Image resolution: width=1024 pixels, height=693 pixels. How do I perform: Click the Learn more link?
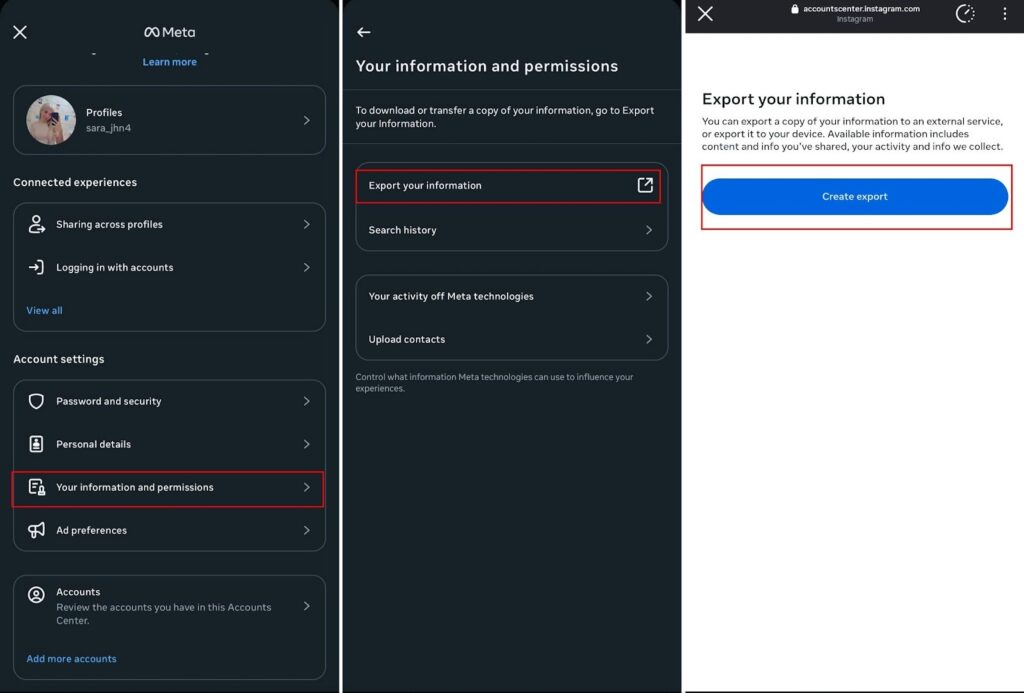[x=169, y=61]
